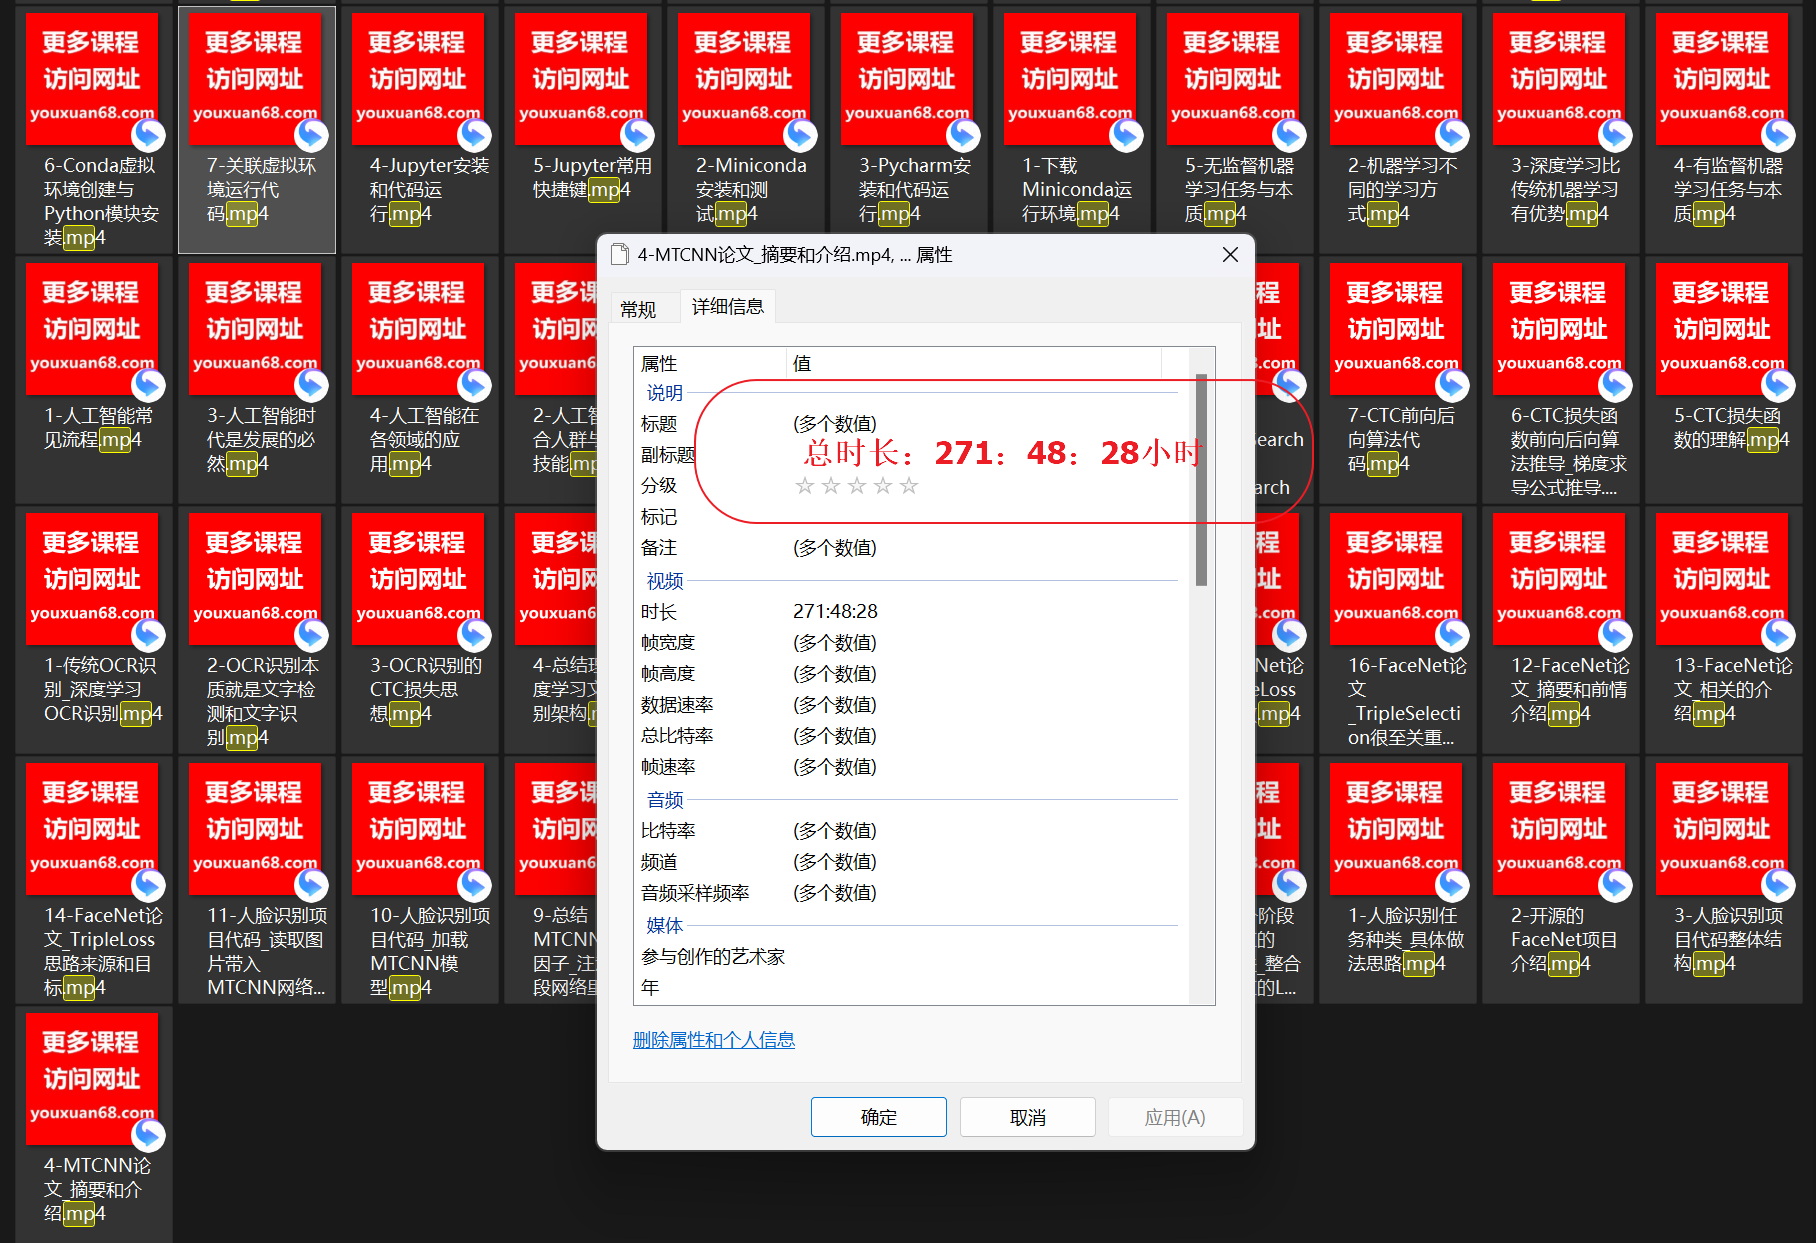Select the file 1-人工智能常见流程.mp4
Screen dimensions: 1816x1243
(93, 380)
